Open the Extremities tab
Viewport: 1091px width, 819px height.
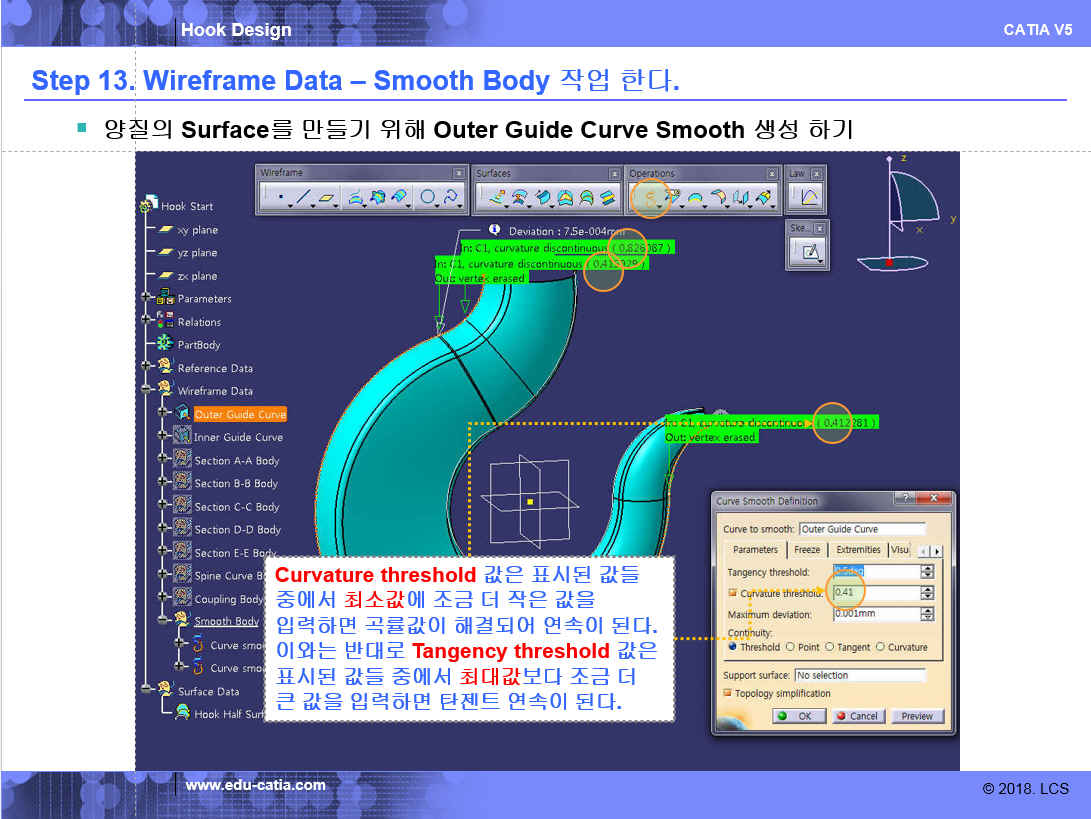(x=858, y=550)
